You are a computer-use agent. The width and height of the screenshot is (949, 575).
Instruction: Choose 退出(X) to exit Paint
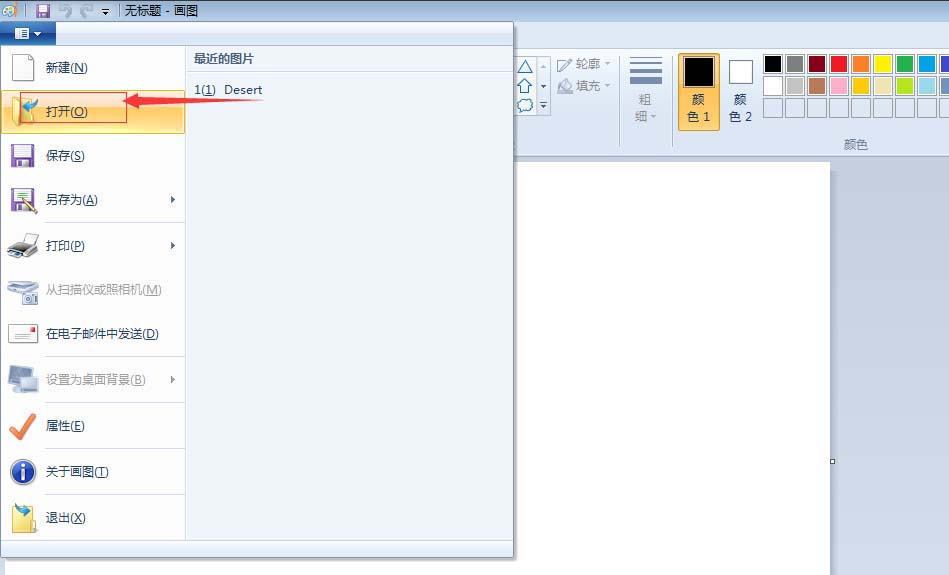coord(93,518)
